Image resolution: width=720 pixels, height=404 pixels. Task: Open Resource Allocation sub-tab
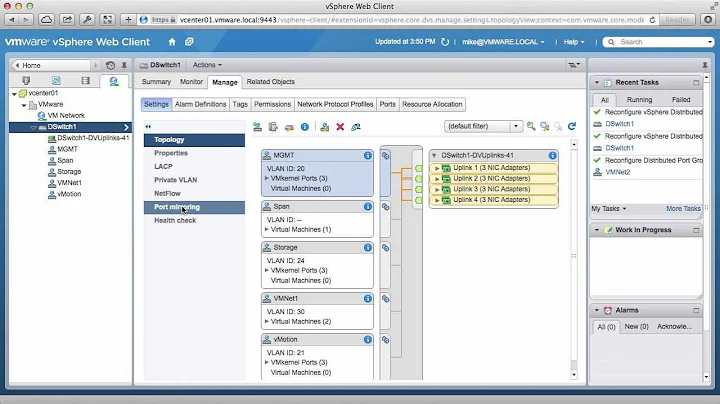(x=432, y=104)
